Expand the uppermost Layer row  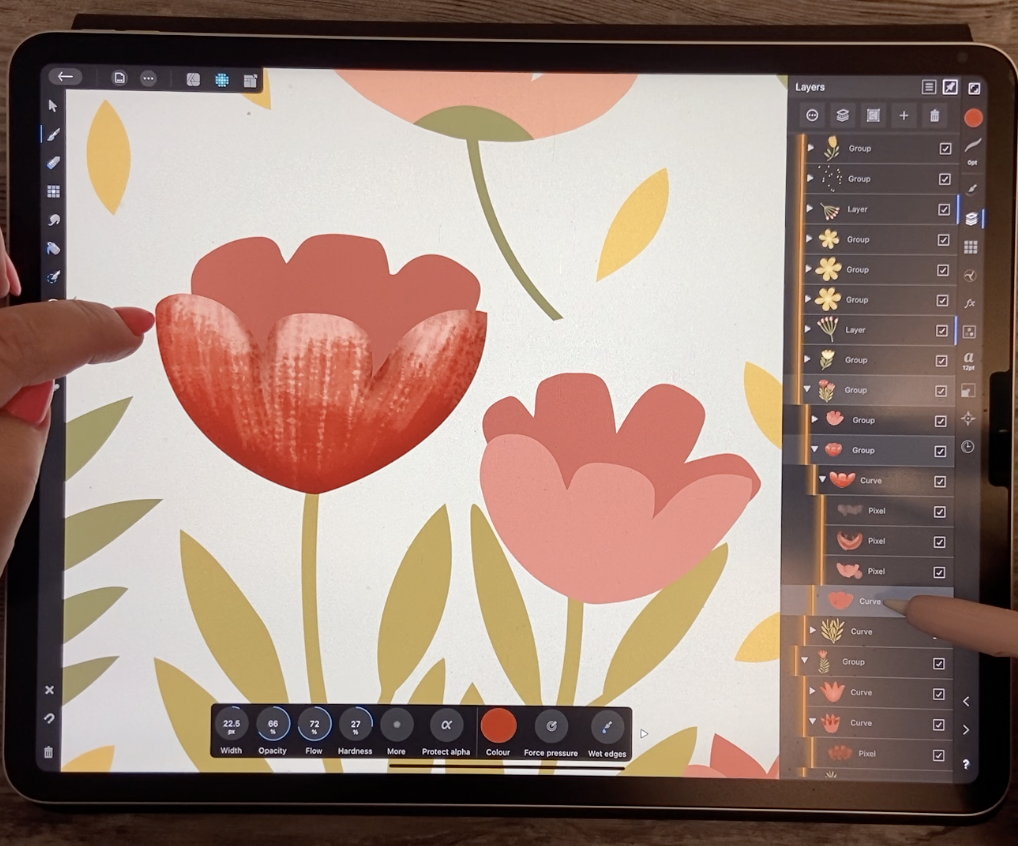click(x=810, y=208)
